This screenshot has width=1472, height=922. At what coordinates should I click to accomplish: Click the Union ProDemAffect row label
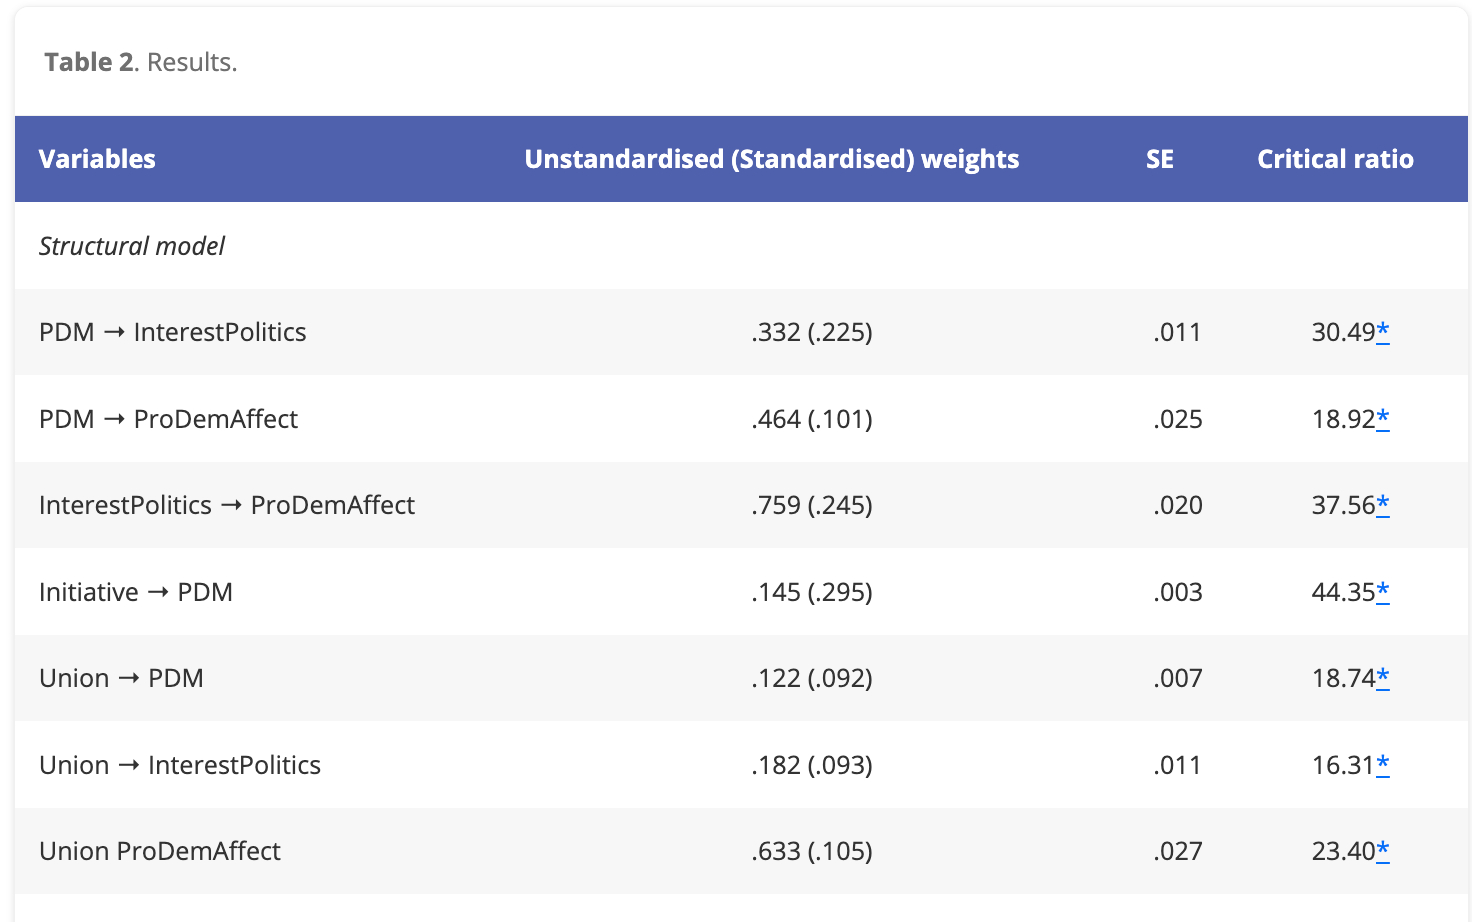coord(160,851)
